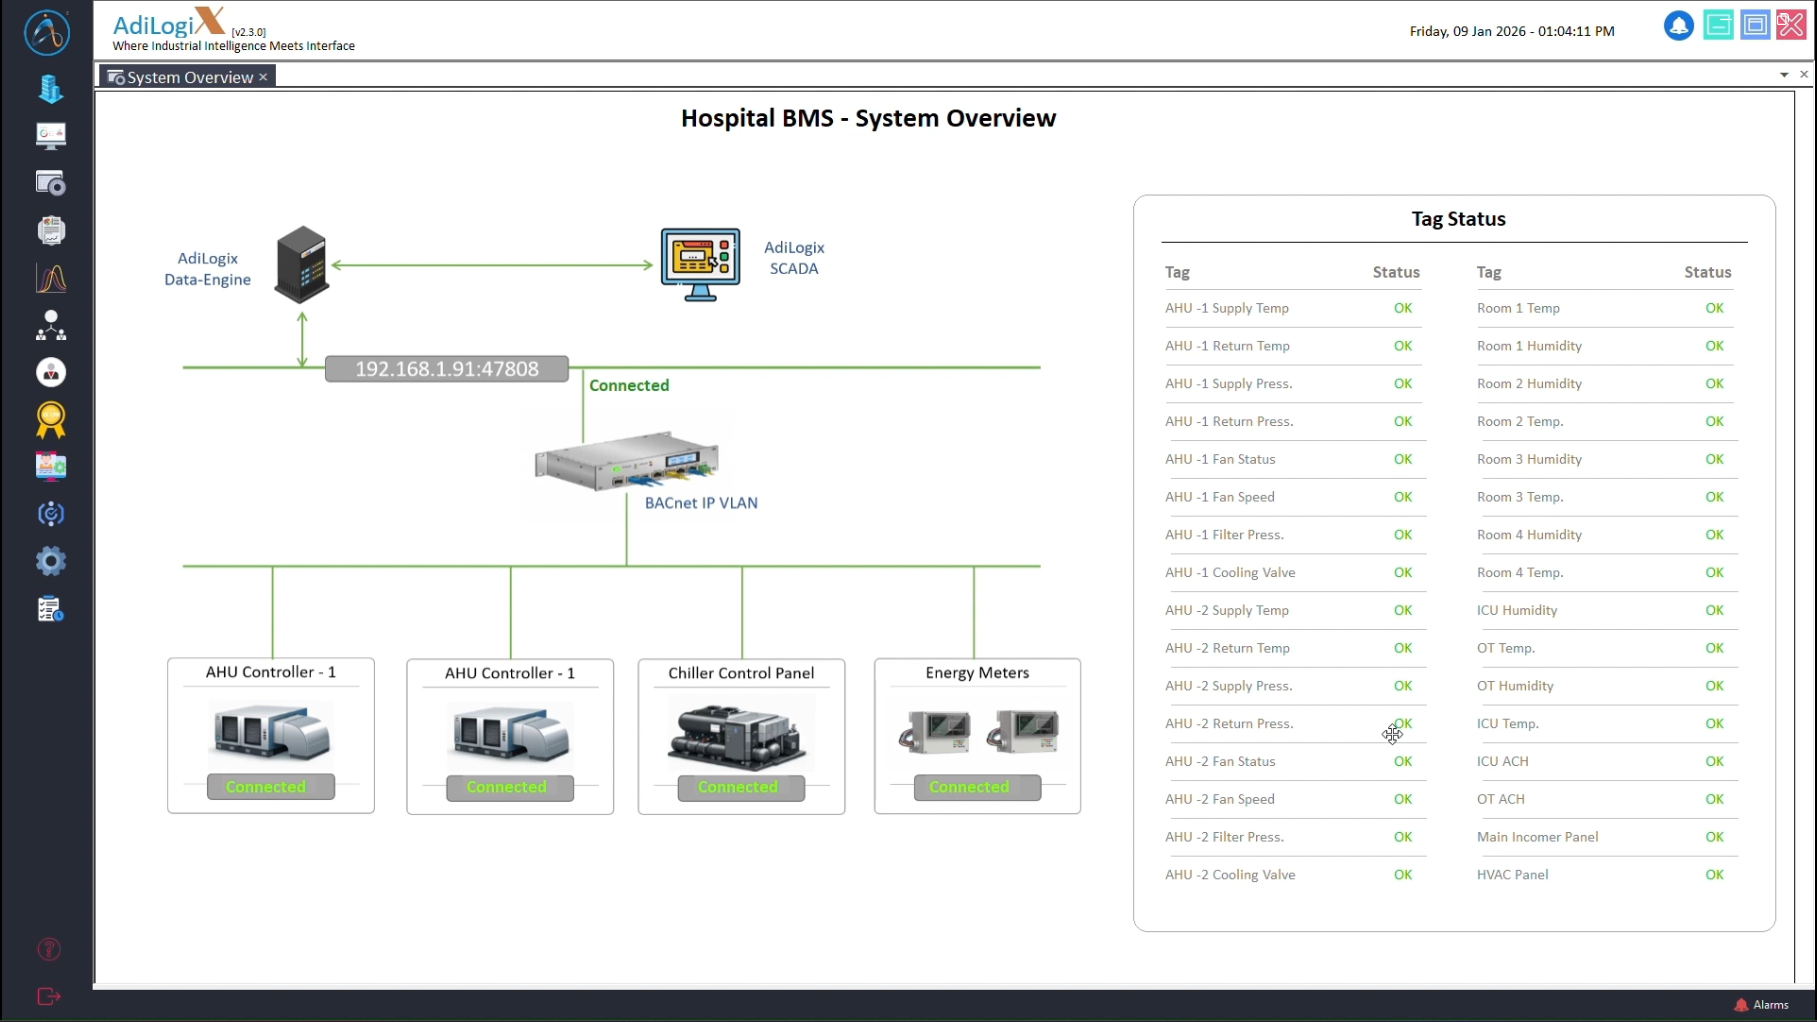Click the logout icon at sidebar bottom
Screen dimensions: 1817x1022
tap(49, 996)
